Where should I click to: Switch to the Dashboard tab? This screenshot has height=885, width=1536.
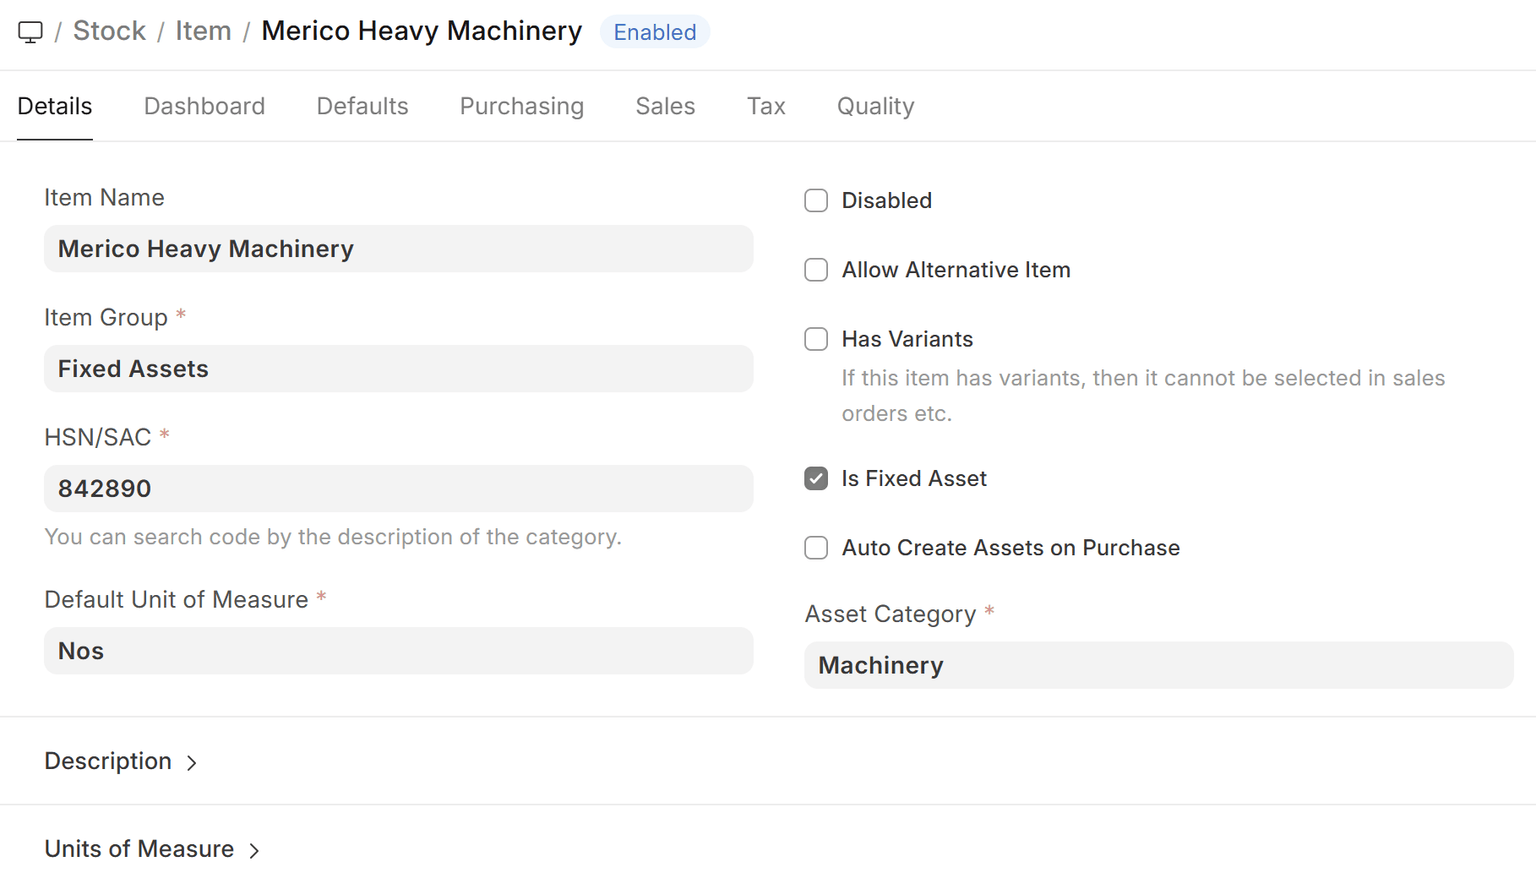(204, 106)
